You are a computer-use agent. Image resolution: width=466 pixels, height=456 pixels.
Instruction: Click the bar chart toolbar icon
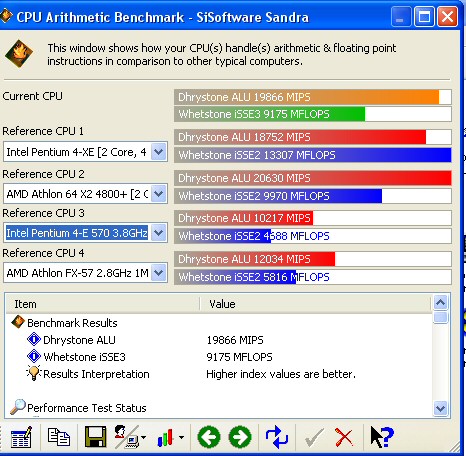[x=170, y=437]
